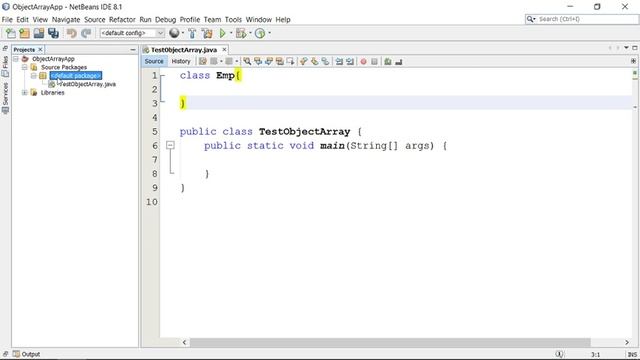Select Source Packages in project tree

(x=64, y=67)
